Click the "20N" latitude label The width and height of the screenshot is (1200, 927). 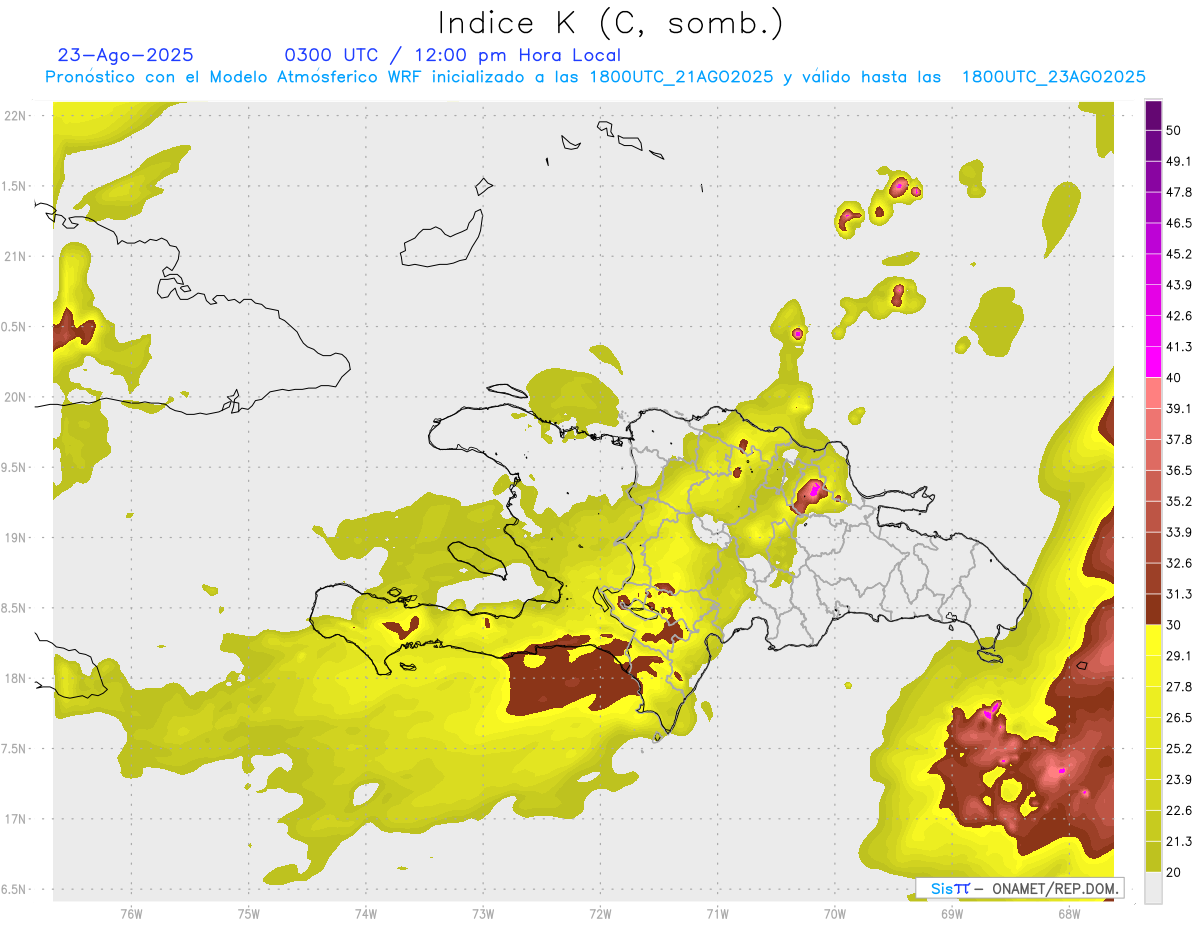point(15,397)
